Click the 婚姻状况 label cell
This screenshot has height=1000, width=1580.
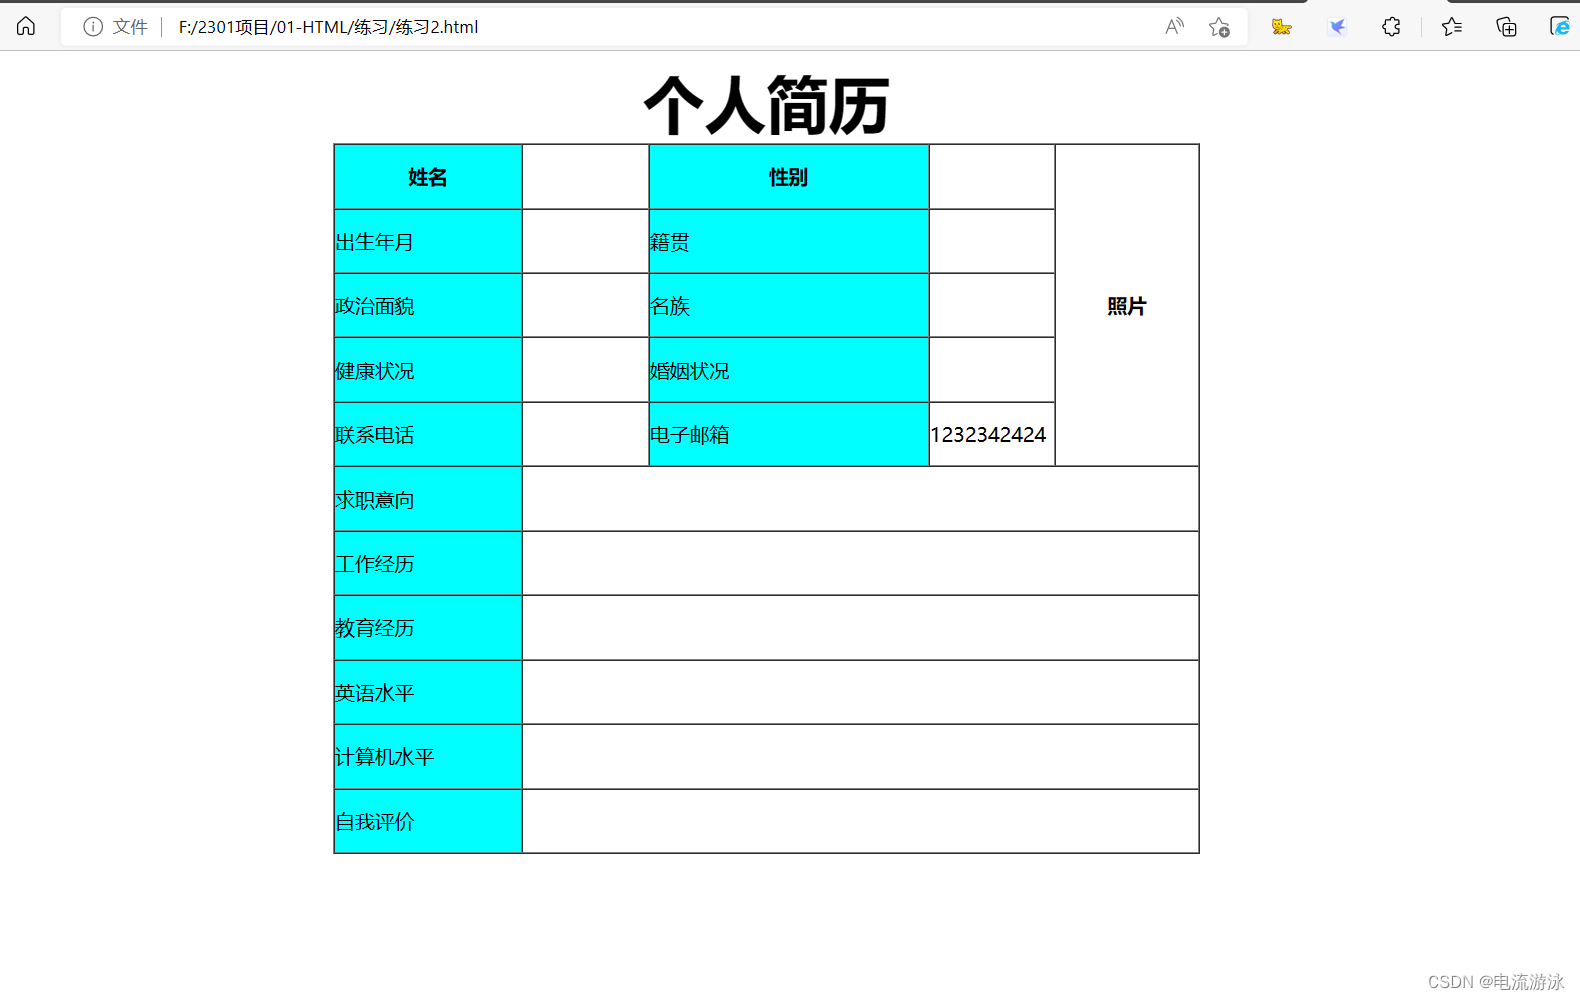789,371
